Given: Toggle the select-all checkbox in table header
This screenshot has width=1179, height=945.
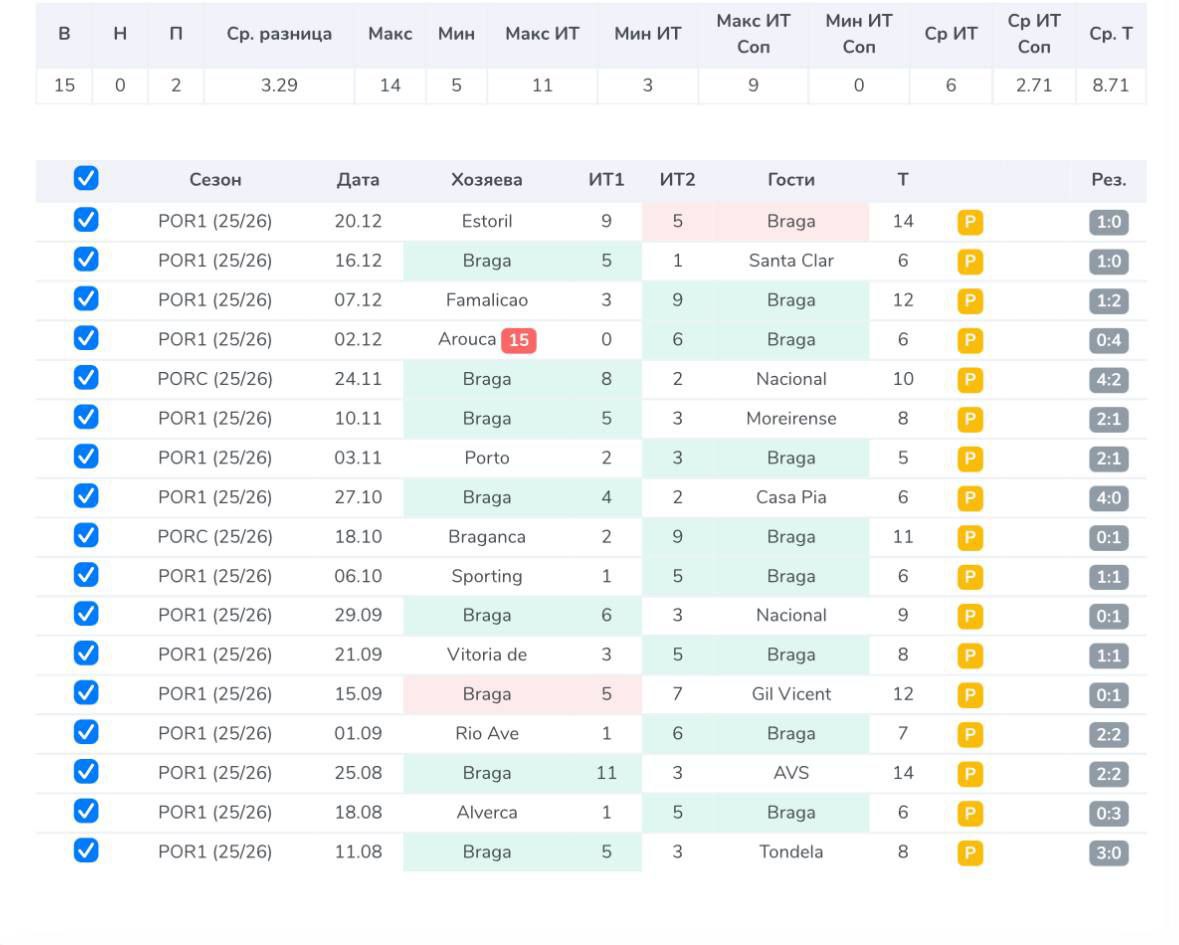Looking at the screenshot, I should 86,179.
